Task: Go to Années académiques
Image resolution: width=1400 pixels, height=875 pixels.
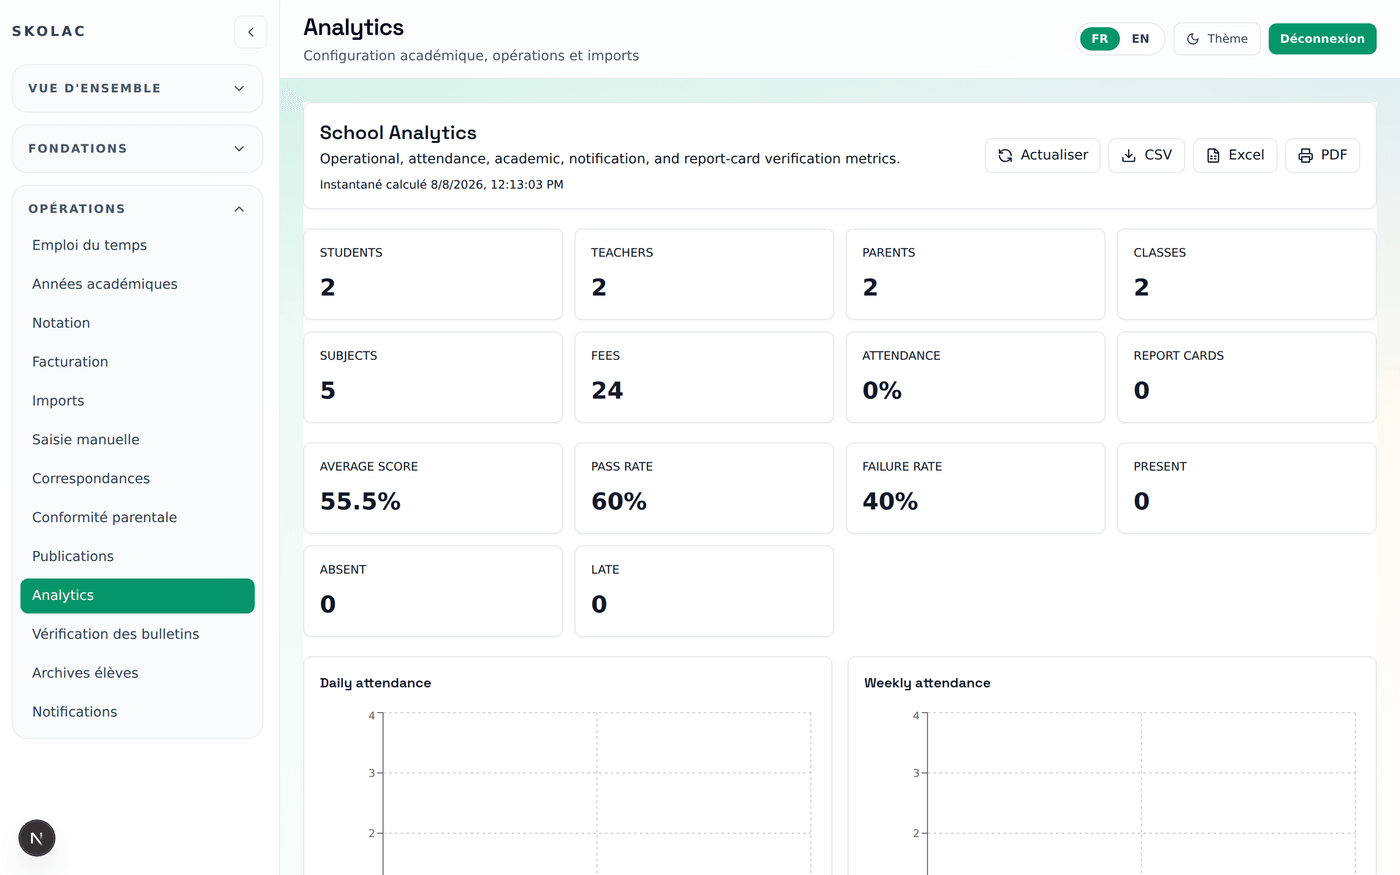Action: [x=137, y=284]
